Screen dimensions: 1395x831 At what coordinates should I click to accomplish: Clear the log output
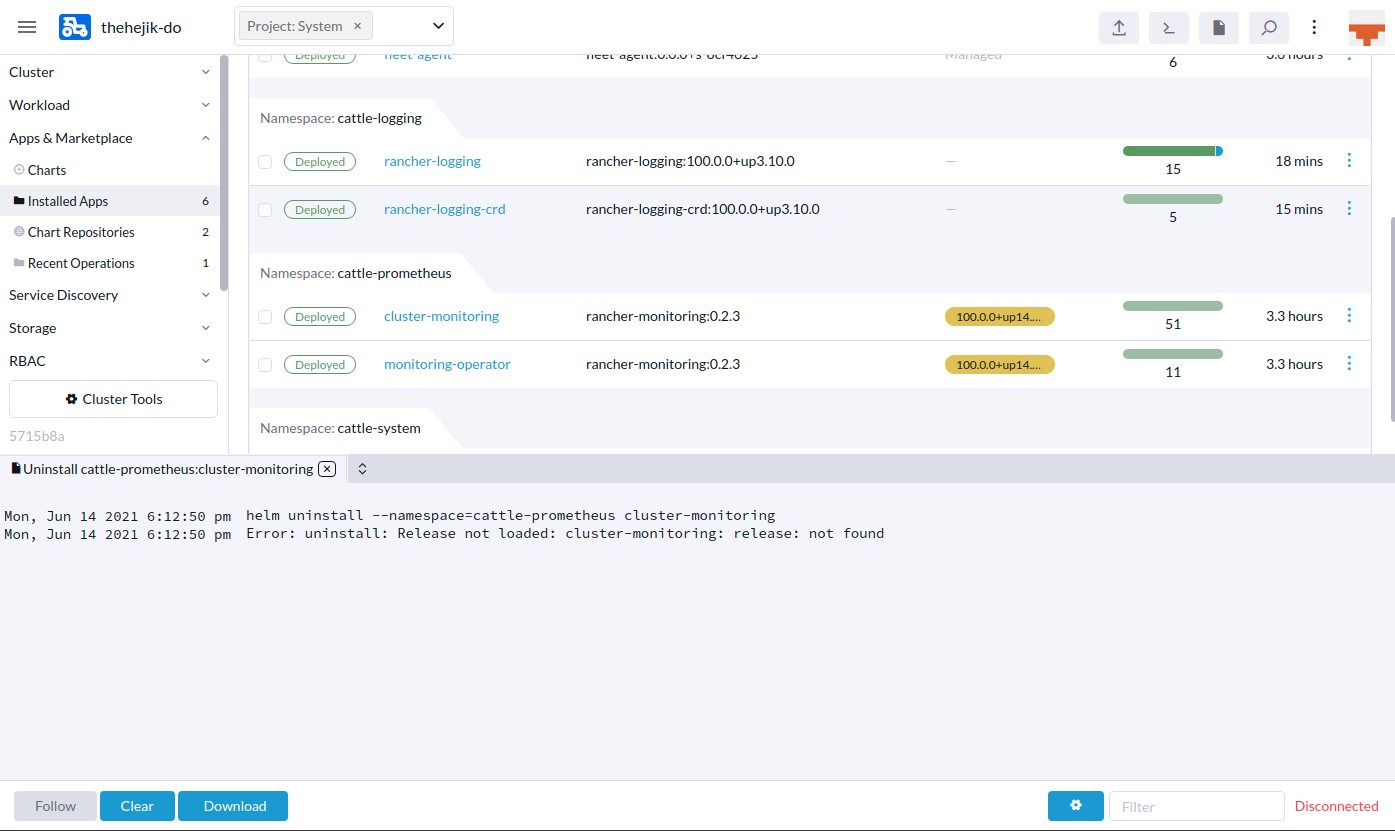point(137,806)
